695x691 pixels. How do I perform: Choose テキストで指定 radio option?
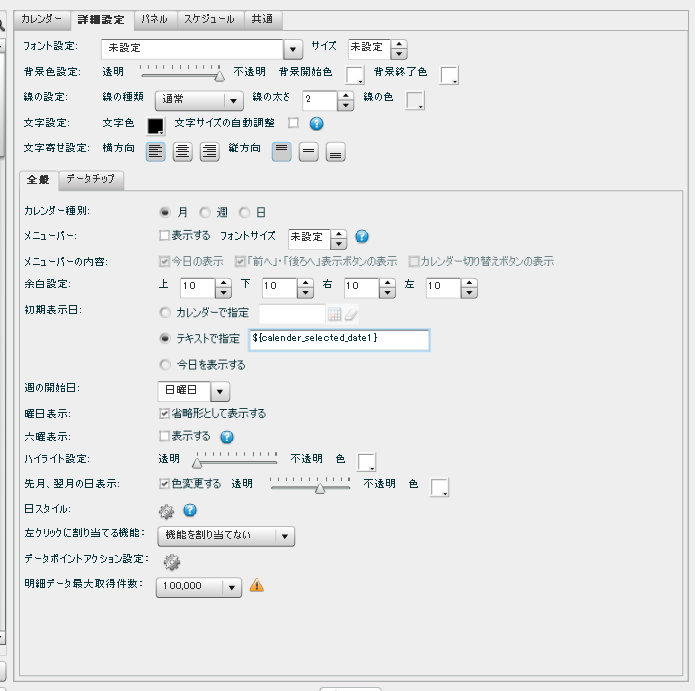tap(165, 339)
